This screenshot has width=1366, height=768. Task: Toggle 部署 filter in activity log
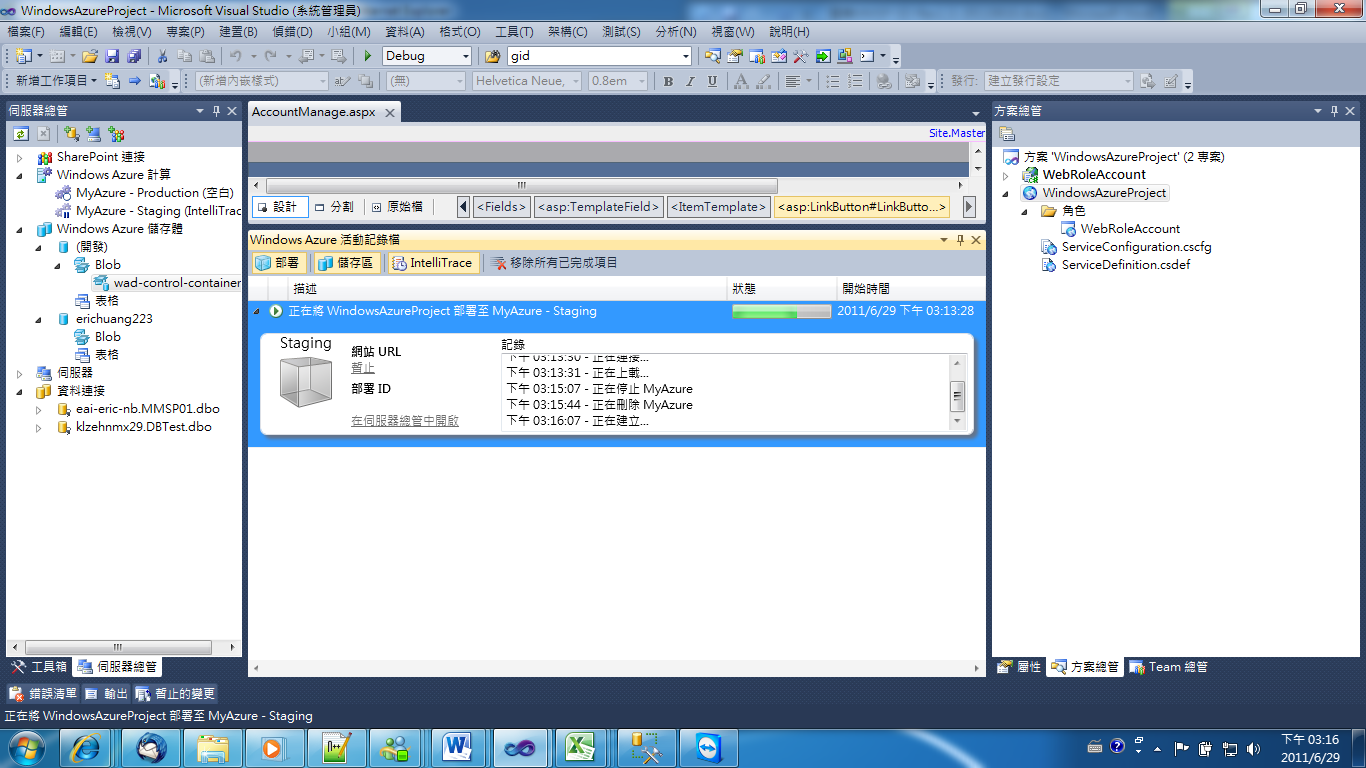[x=278, y=263]
